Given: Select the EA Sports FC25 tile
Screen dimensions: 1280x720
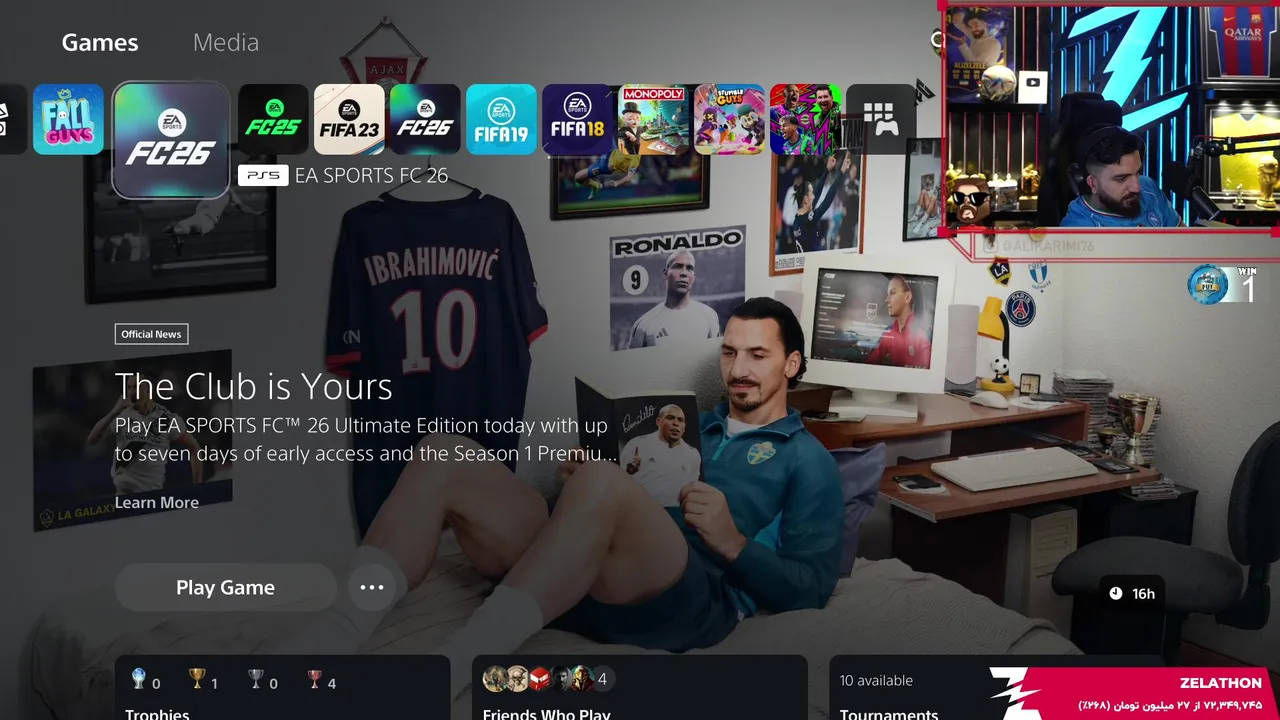Looking at the screenshot, I should point(273,119).
